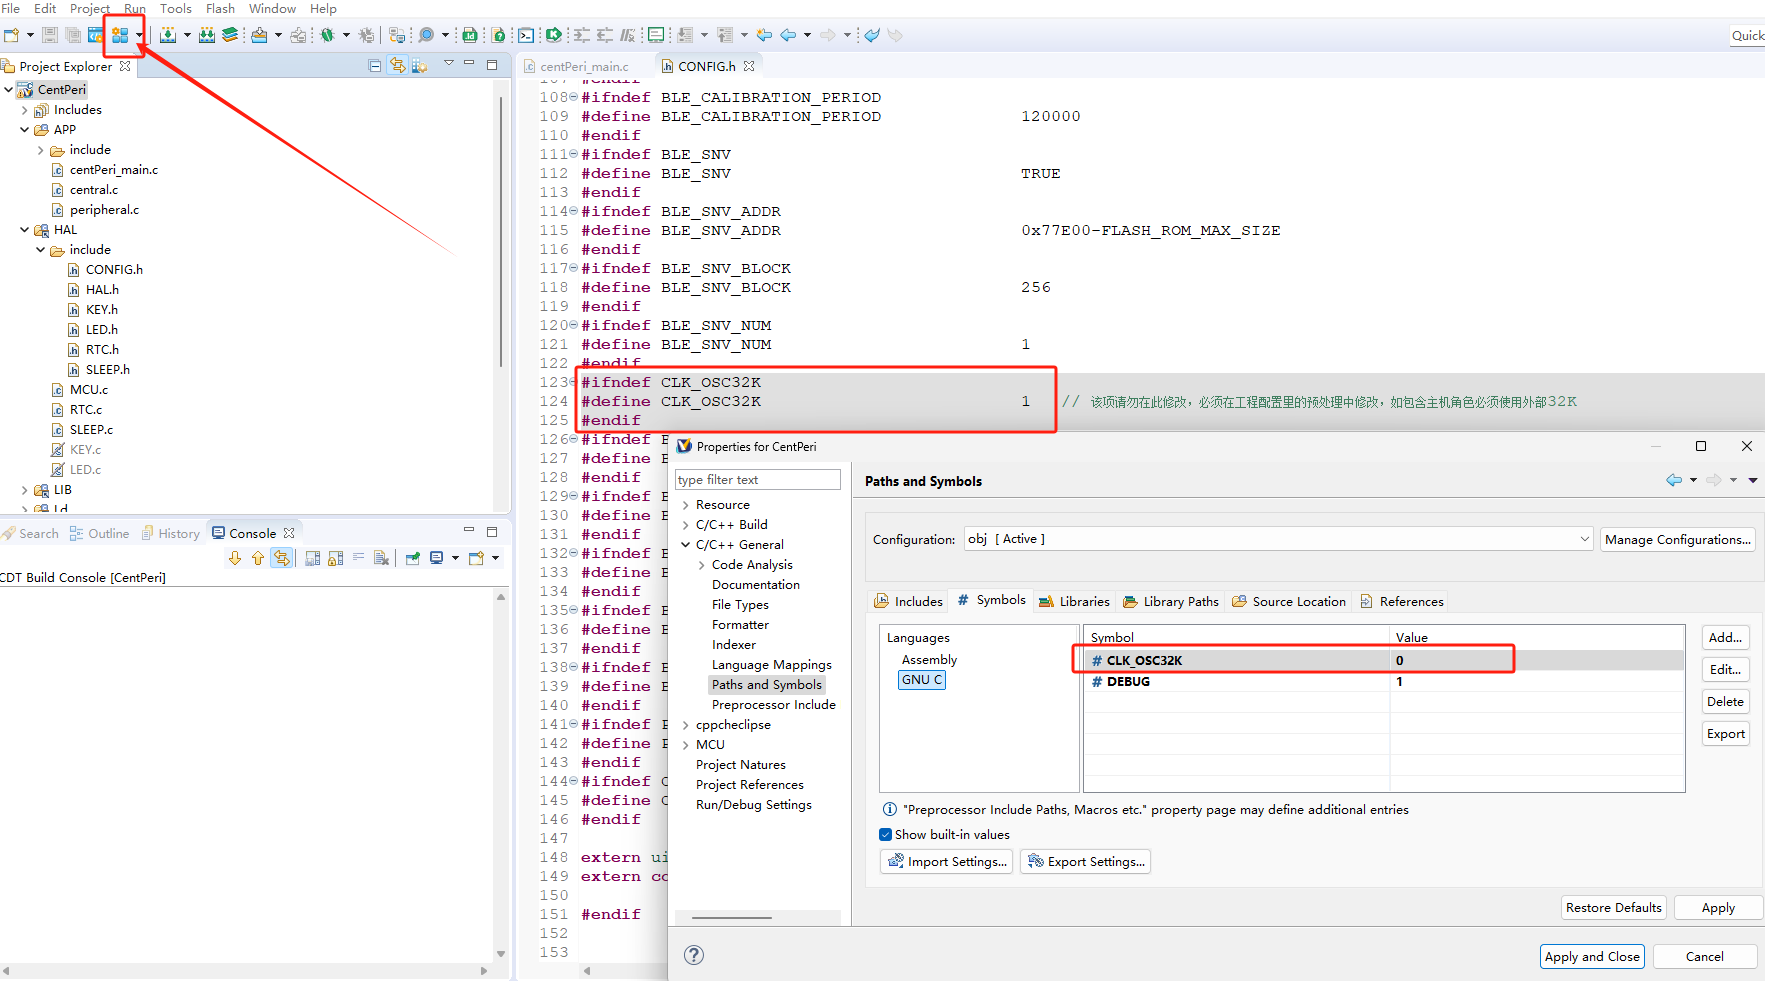Click the Export button
This screenshot has width=1765, height=981.
pyautogui.click(x=1725, y=734)
